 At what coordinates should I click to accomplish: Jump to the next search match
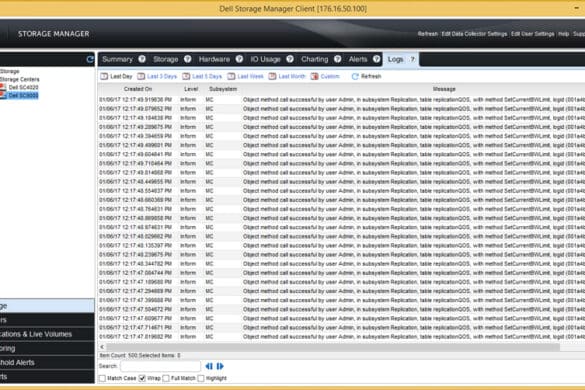[x=220, y=366]
